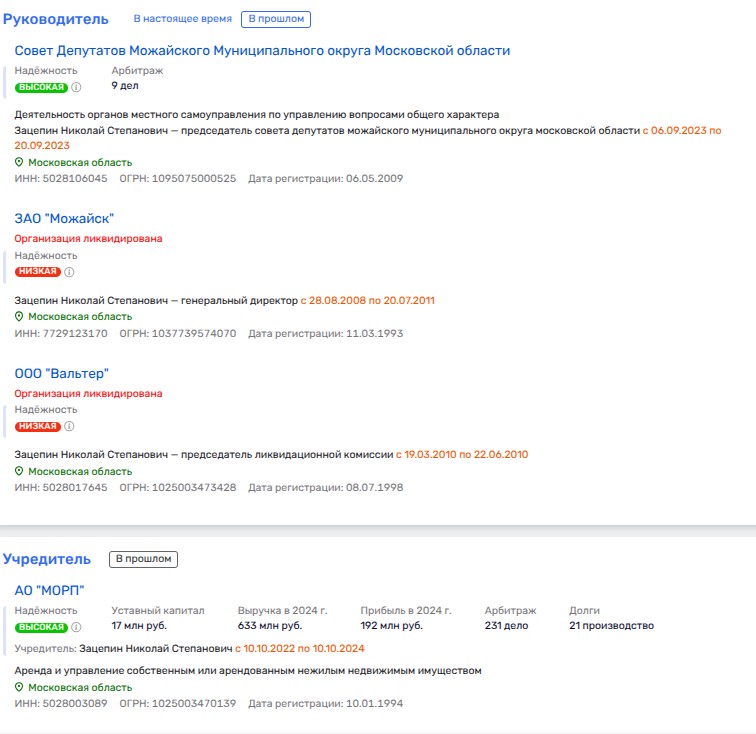756x734 pixels.
Task: Click location pin icon under Совет Депутатов entry
Action: point(19,162)
